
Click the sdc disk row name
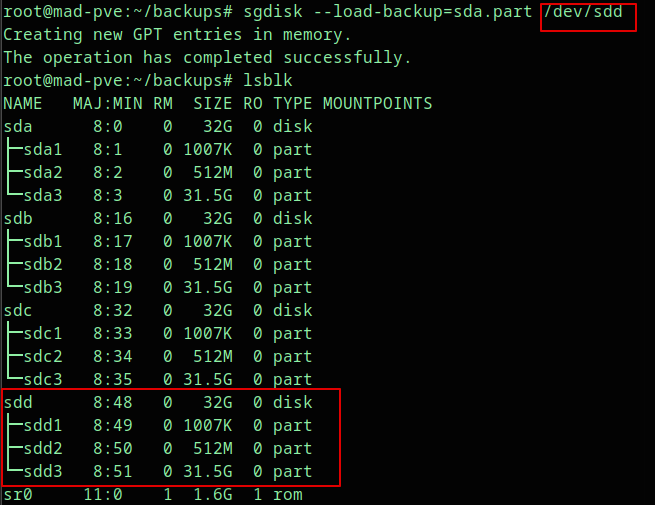pyautogui.click(x=18, y=310)
